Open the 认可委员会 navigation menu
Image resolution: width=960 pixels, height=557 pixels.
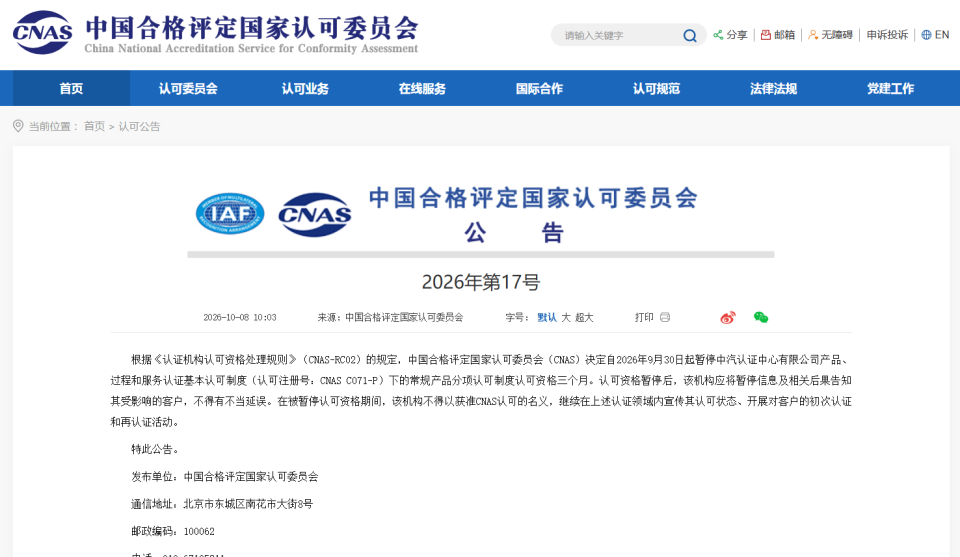tap(188, 88)
